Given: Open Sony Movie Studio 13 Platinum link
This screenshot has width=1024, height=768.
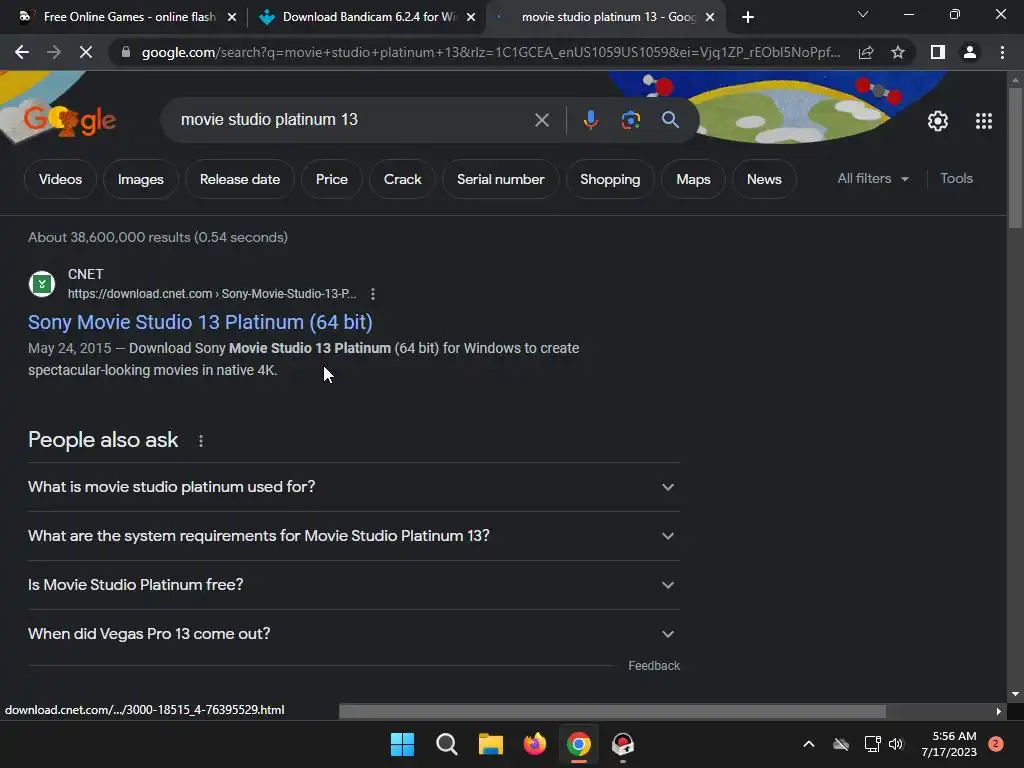Looking at the screenshot, I should pos(200,323).
